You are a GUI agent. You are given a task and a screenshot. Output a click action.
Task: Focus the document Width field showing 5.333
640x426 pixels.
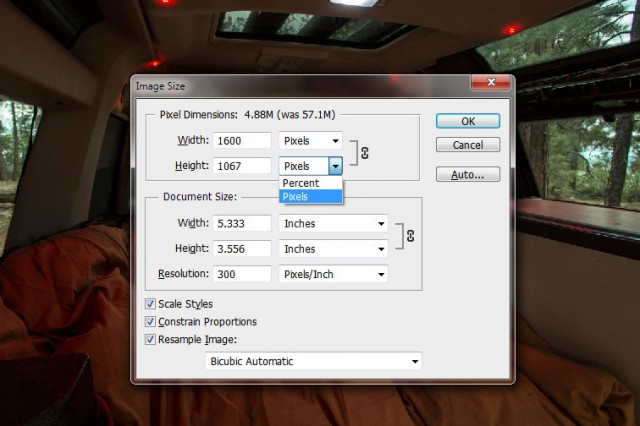pyautogui.click(x=241, y=224)
